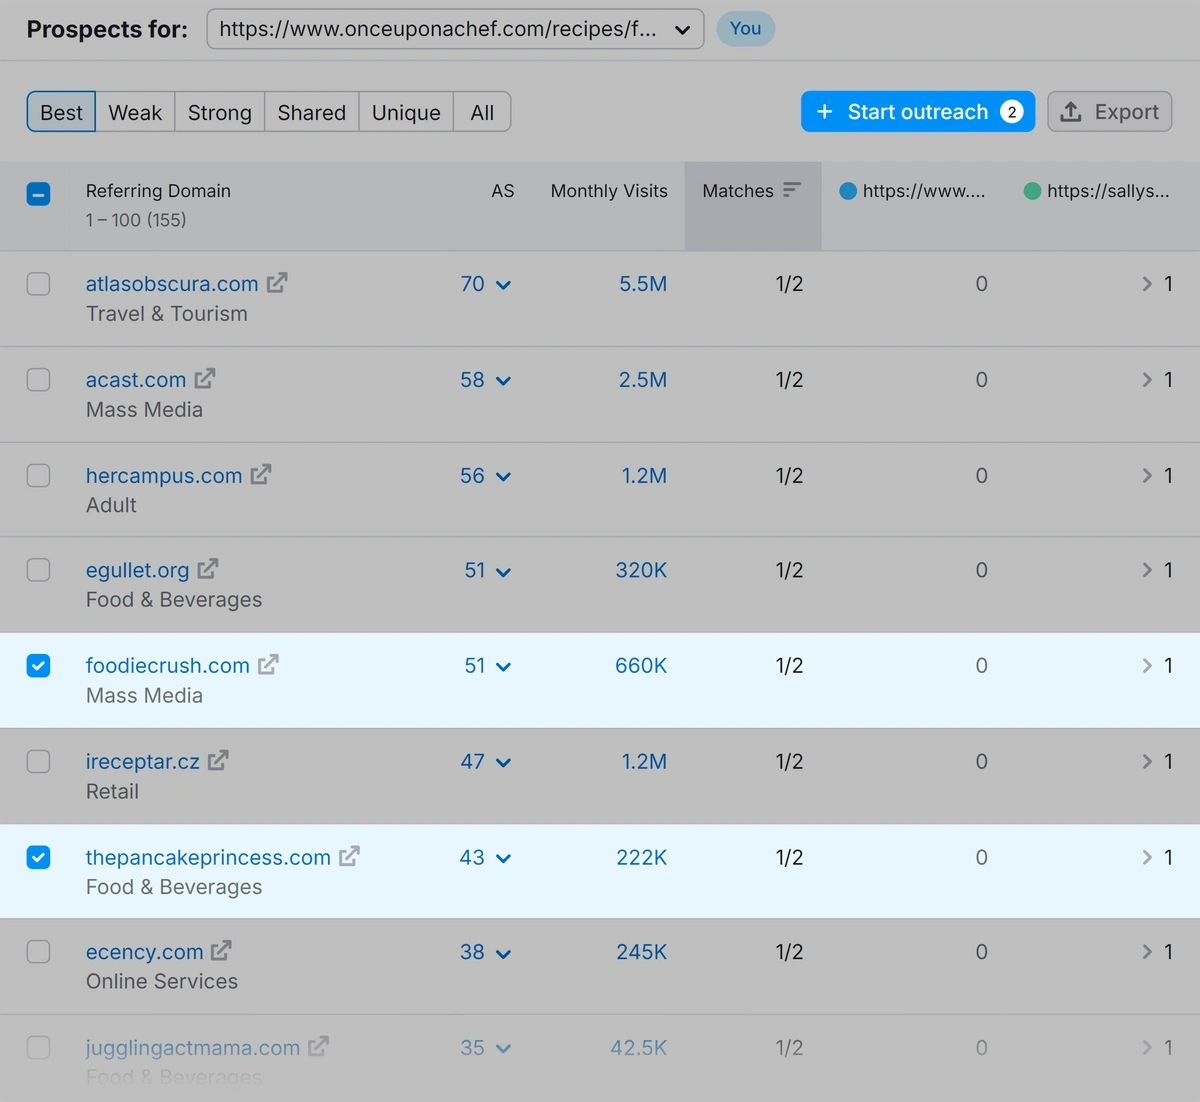Open egullet.org external link icon

[x=208, y=569]
